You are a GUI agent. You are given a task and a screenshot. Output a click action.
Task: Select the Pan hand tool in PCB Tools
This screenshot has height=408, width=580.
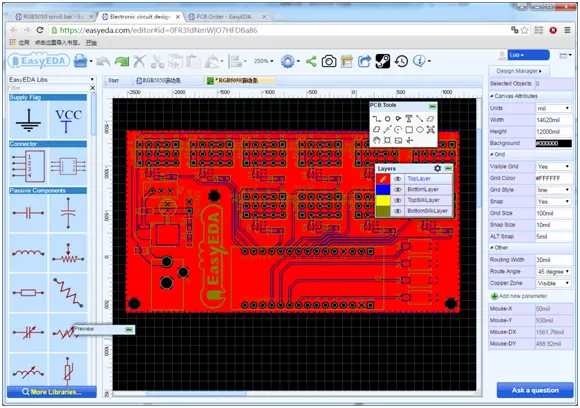pyautogui.click(x=377, y=140)
